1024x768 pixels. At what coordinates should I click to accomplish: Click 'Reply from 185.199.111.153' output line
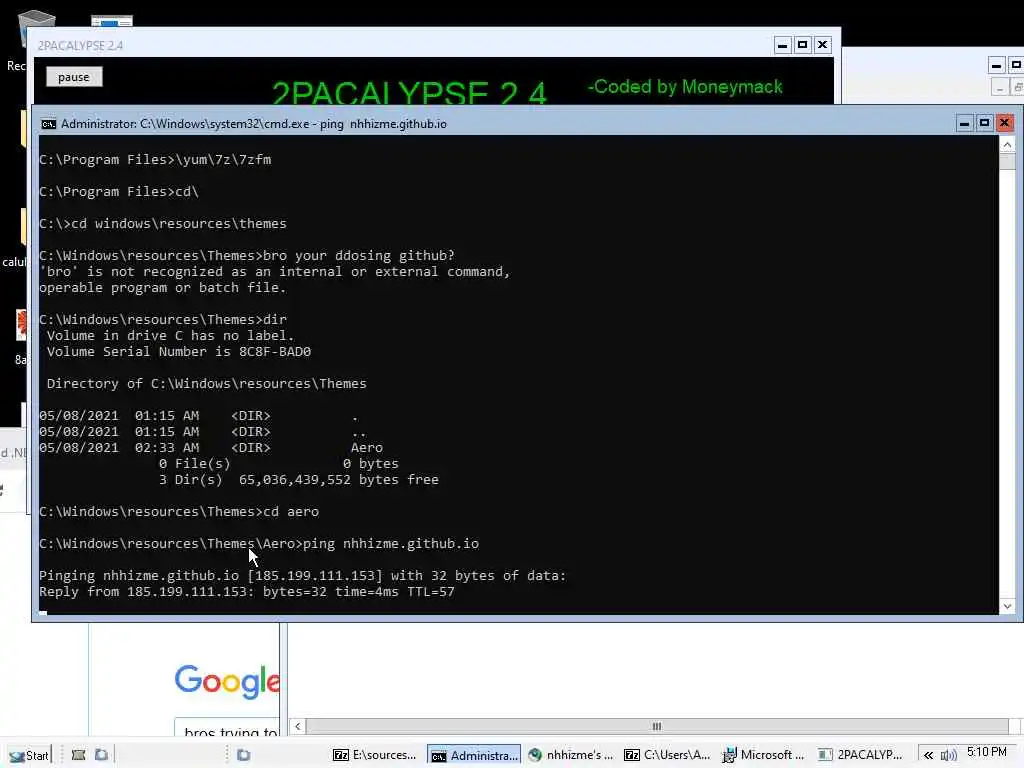pos(247,592)
